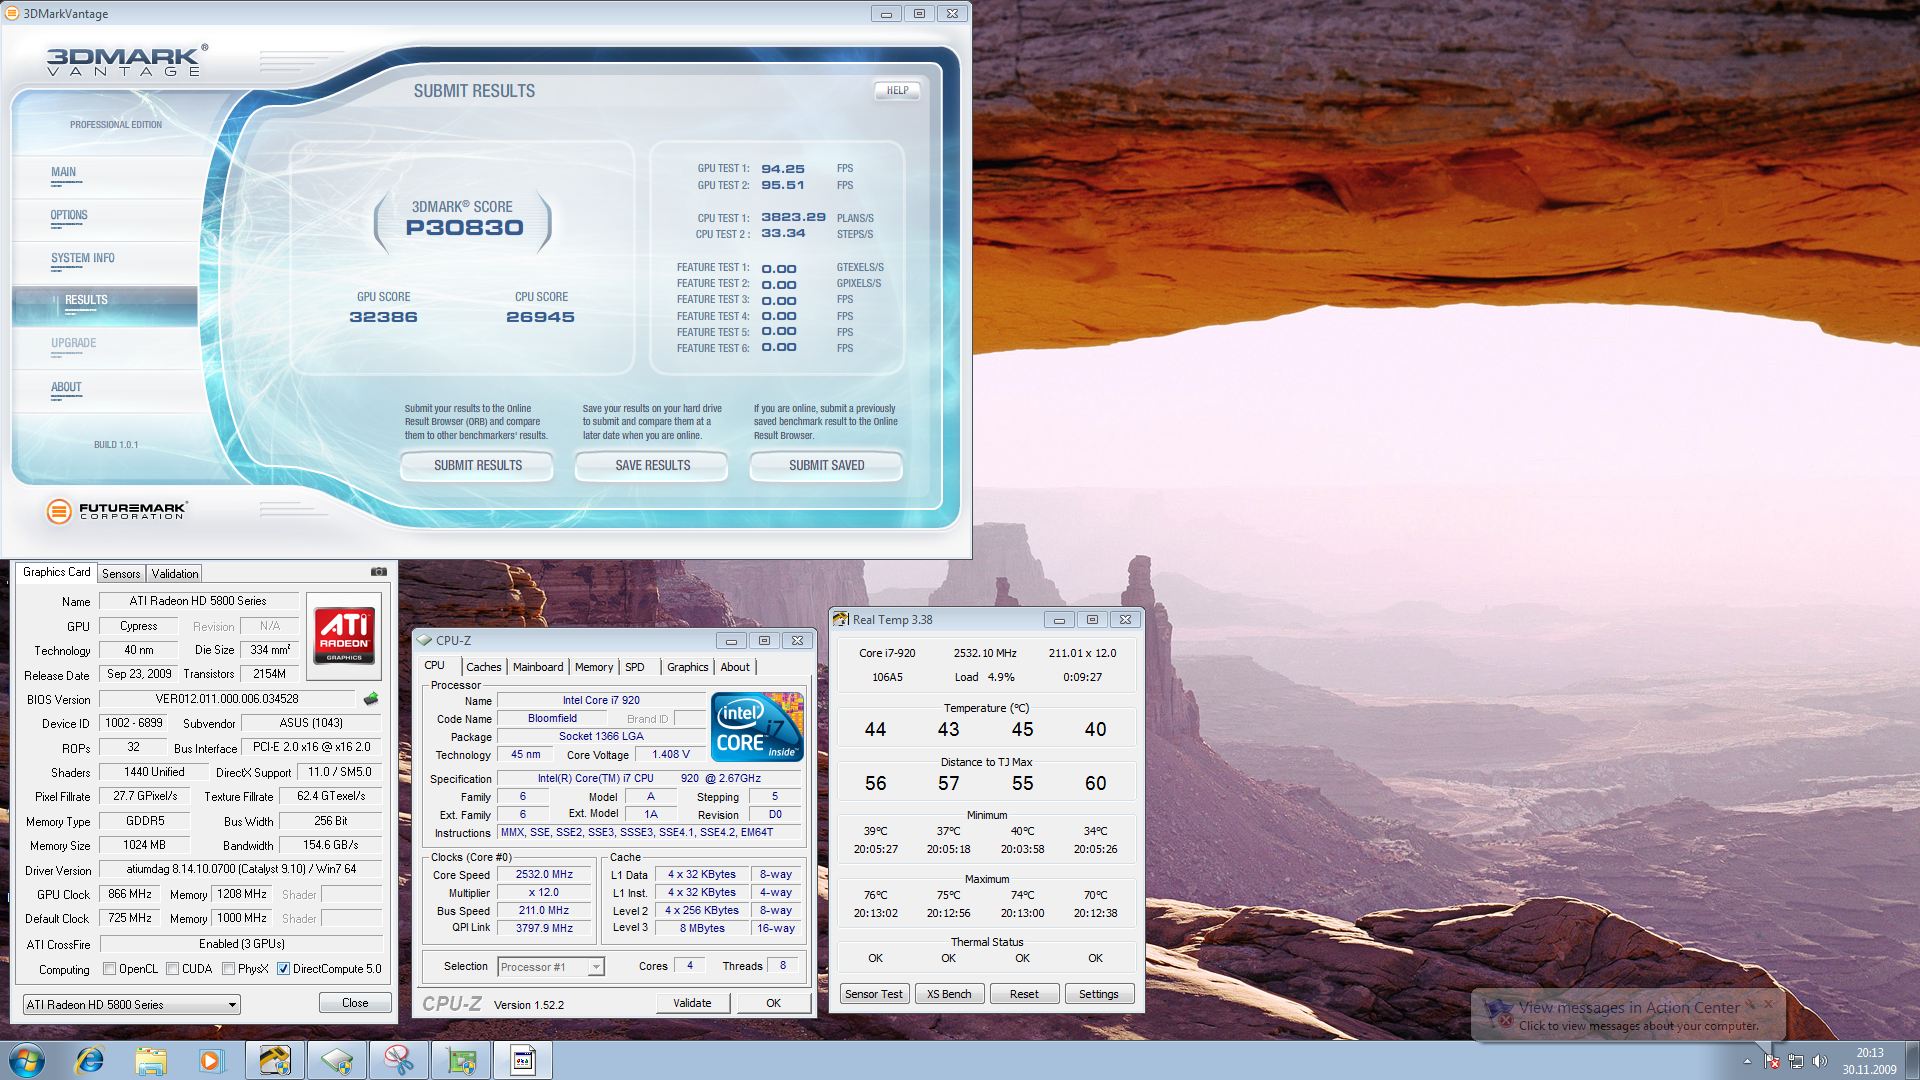Click the HELP button in 3DMark
1920x1080 pixels.
tap(897, 90)
